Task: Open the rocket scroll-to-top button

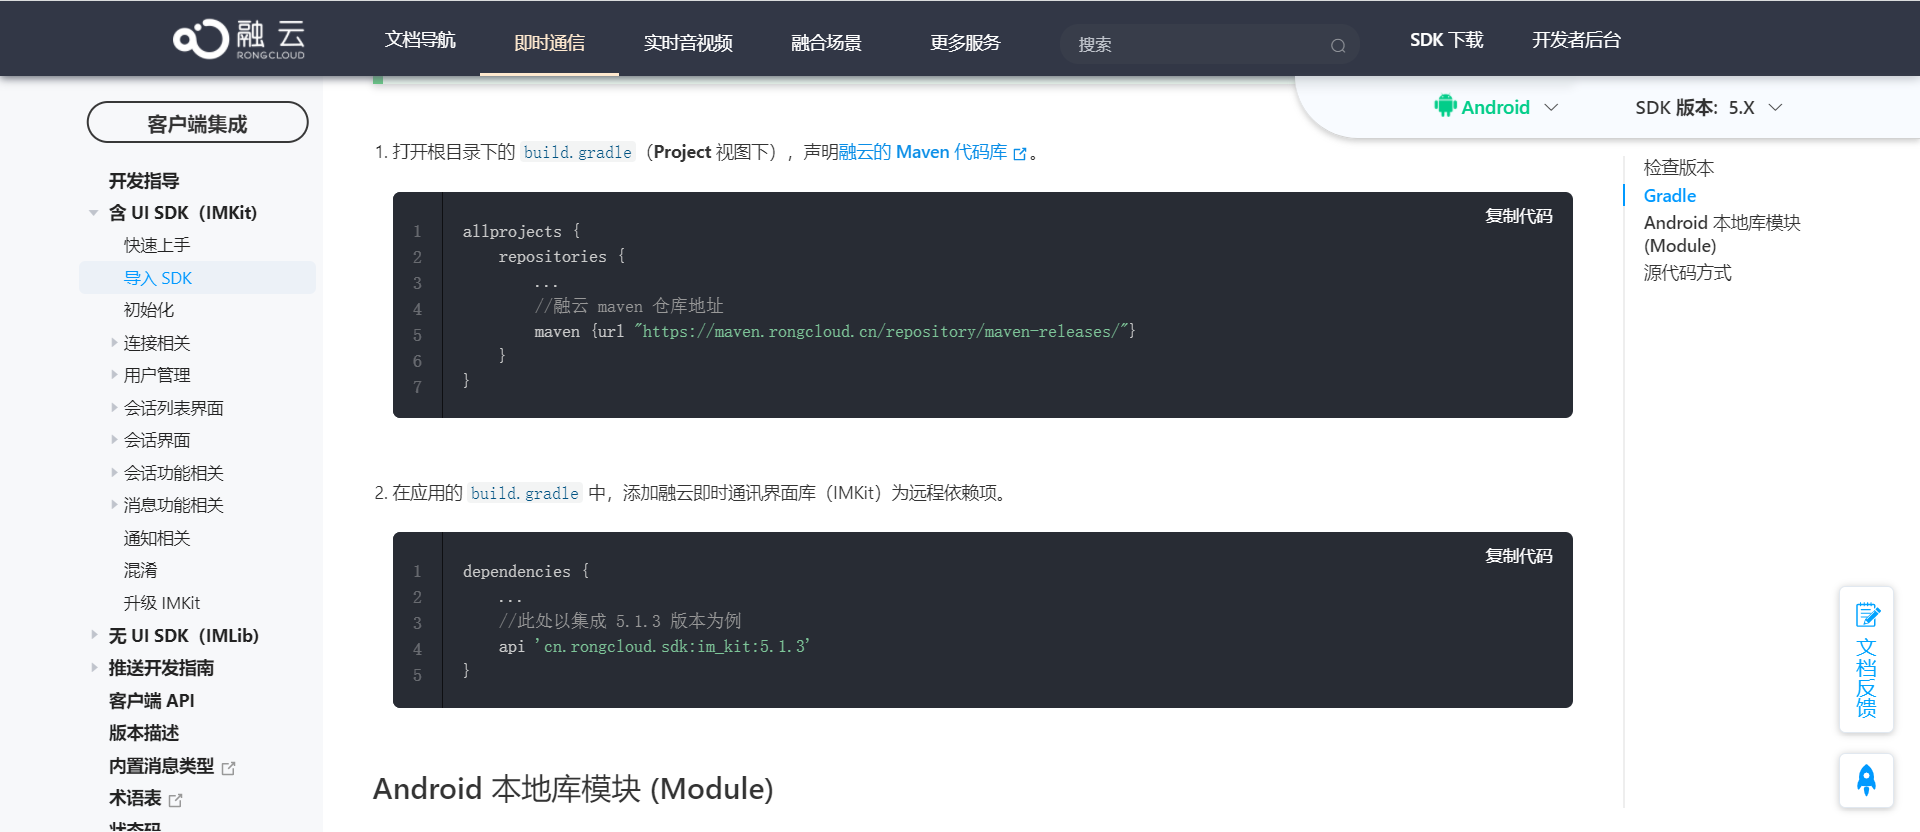Action: click(1866, 780)
